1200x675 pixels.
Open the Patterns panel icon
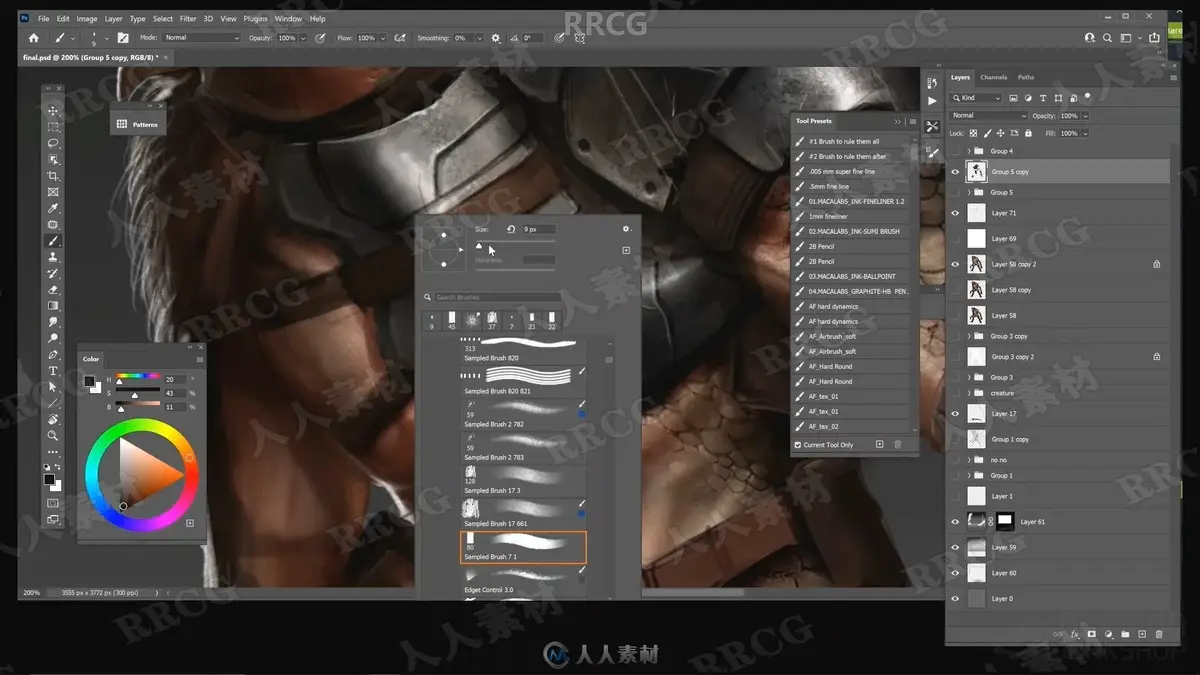click(x=122, y=124)
